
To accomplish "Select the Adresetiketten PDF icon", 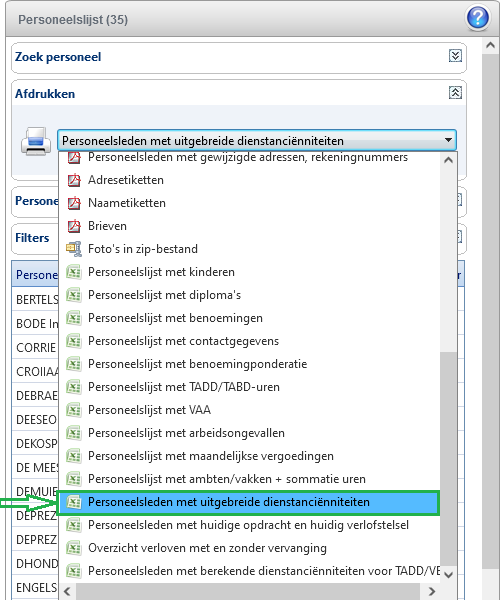I will coord(73,180).
